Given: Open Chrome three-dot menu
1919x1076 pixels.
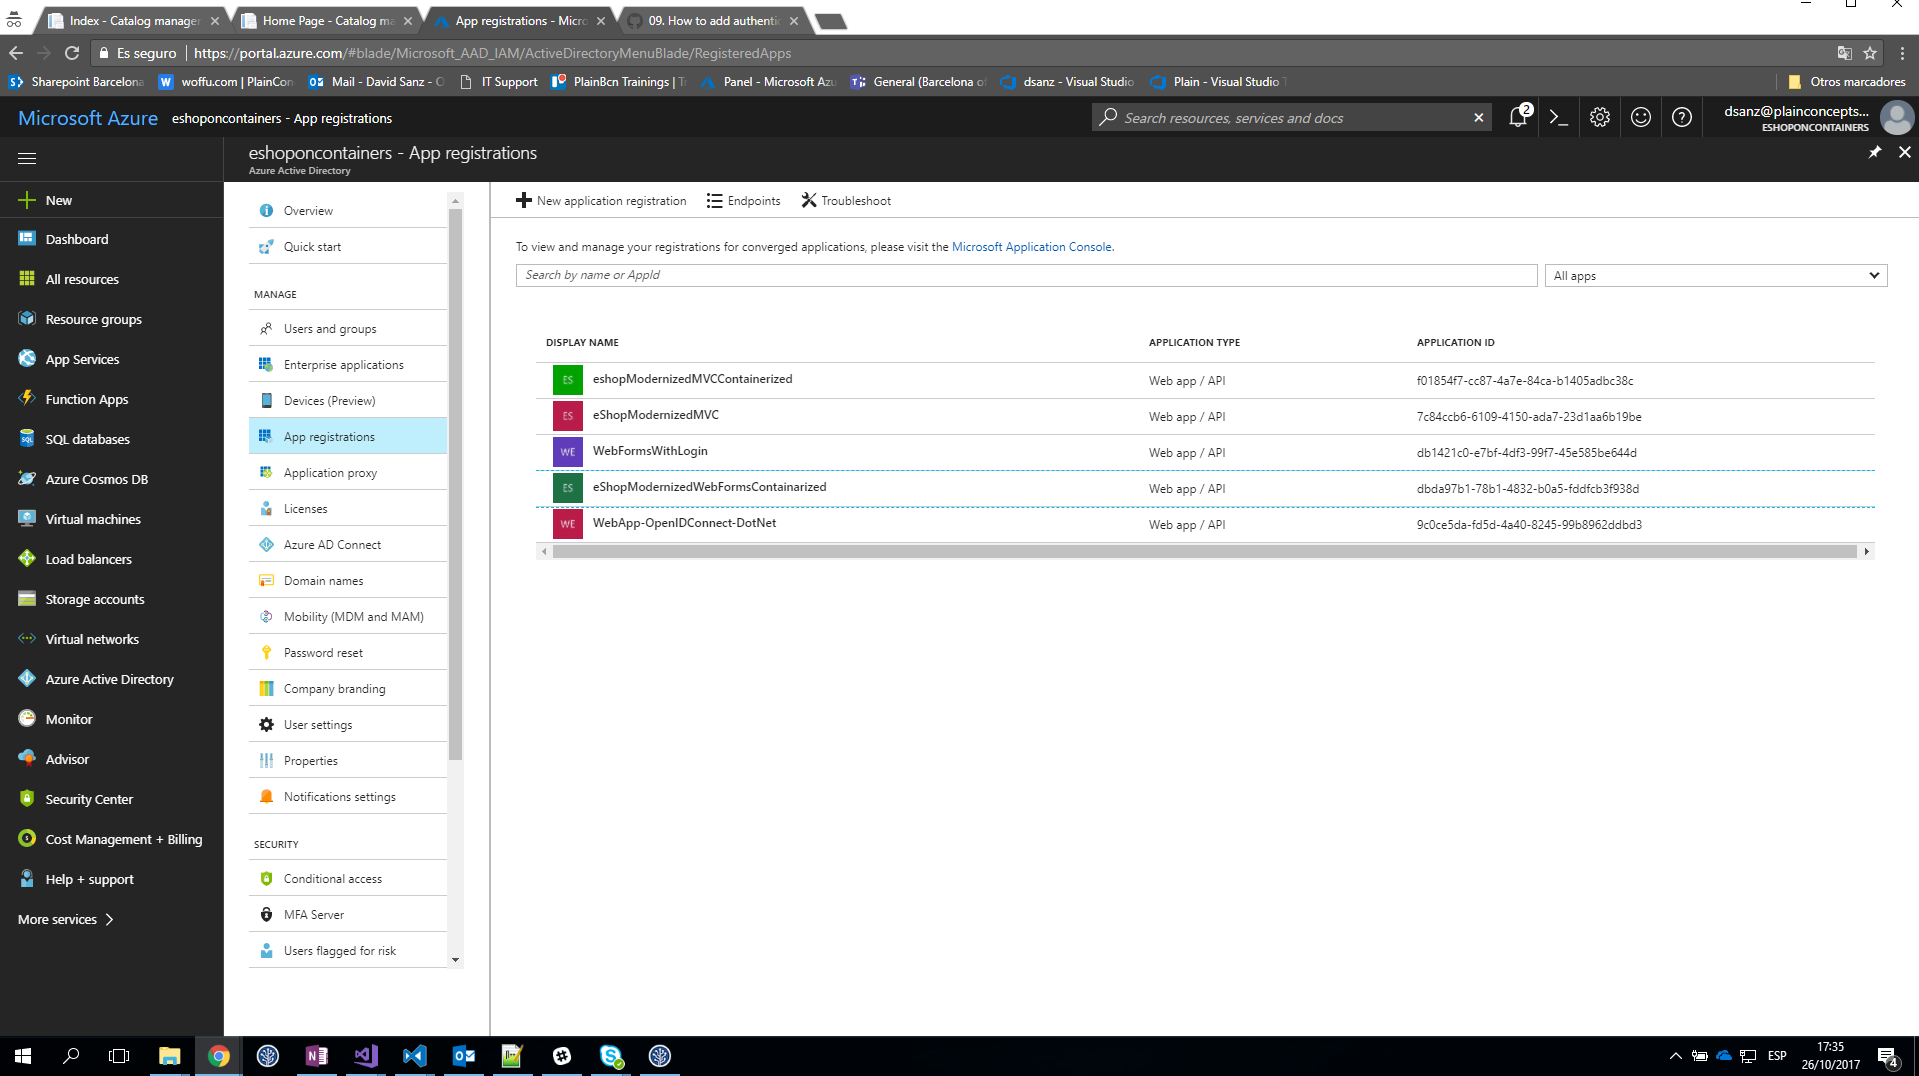Looking at the screenshot, I should pyautogui.click(x=1902, y=53).
